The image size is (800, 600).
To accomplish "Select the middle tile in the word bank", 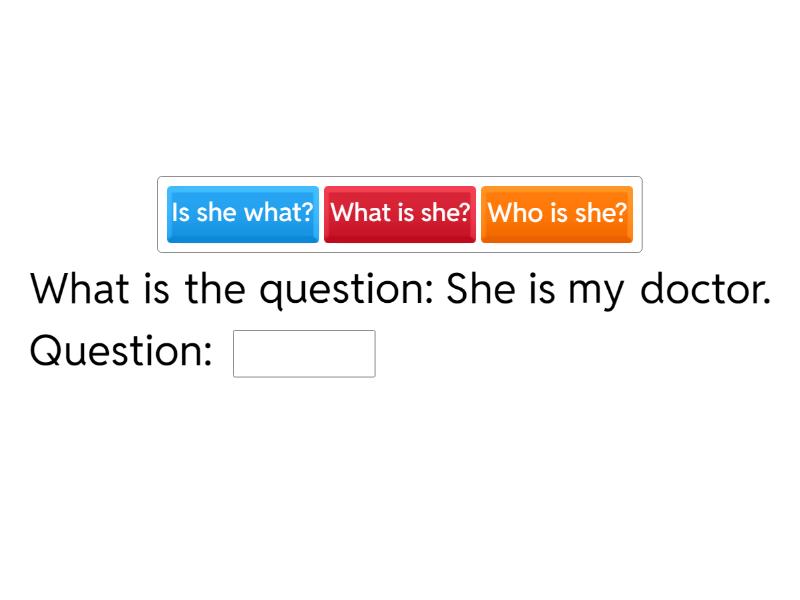I will click(x=400, y=213).
